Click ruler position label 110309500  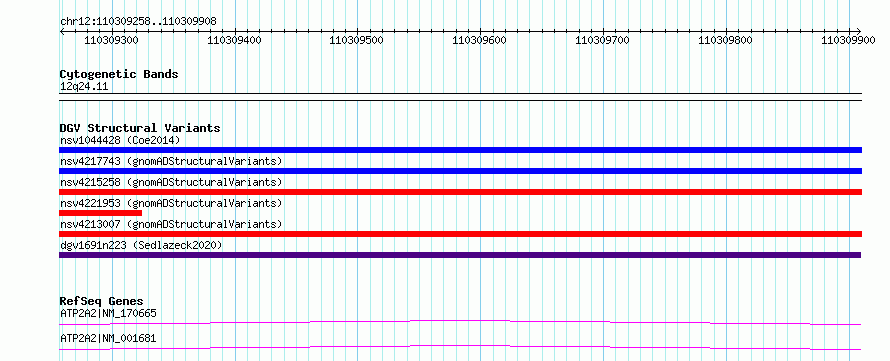tap(356, 40)
